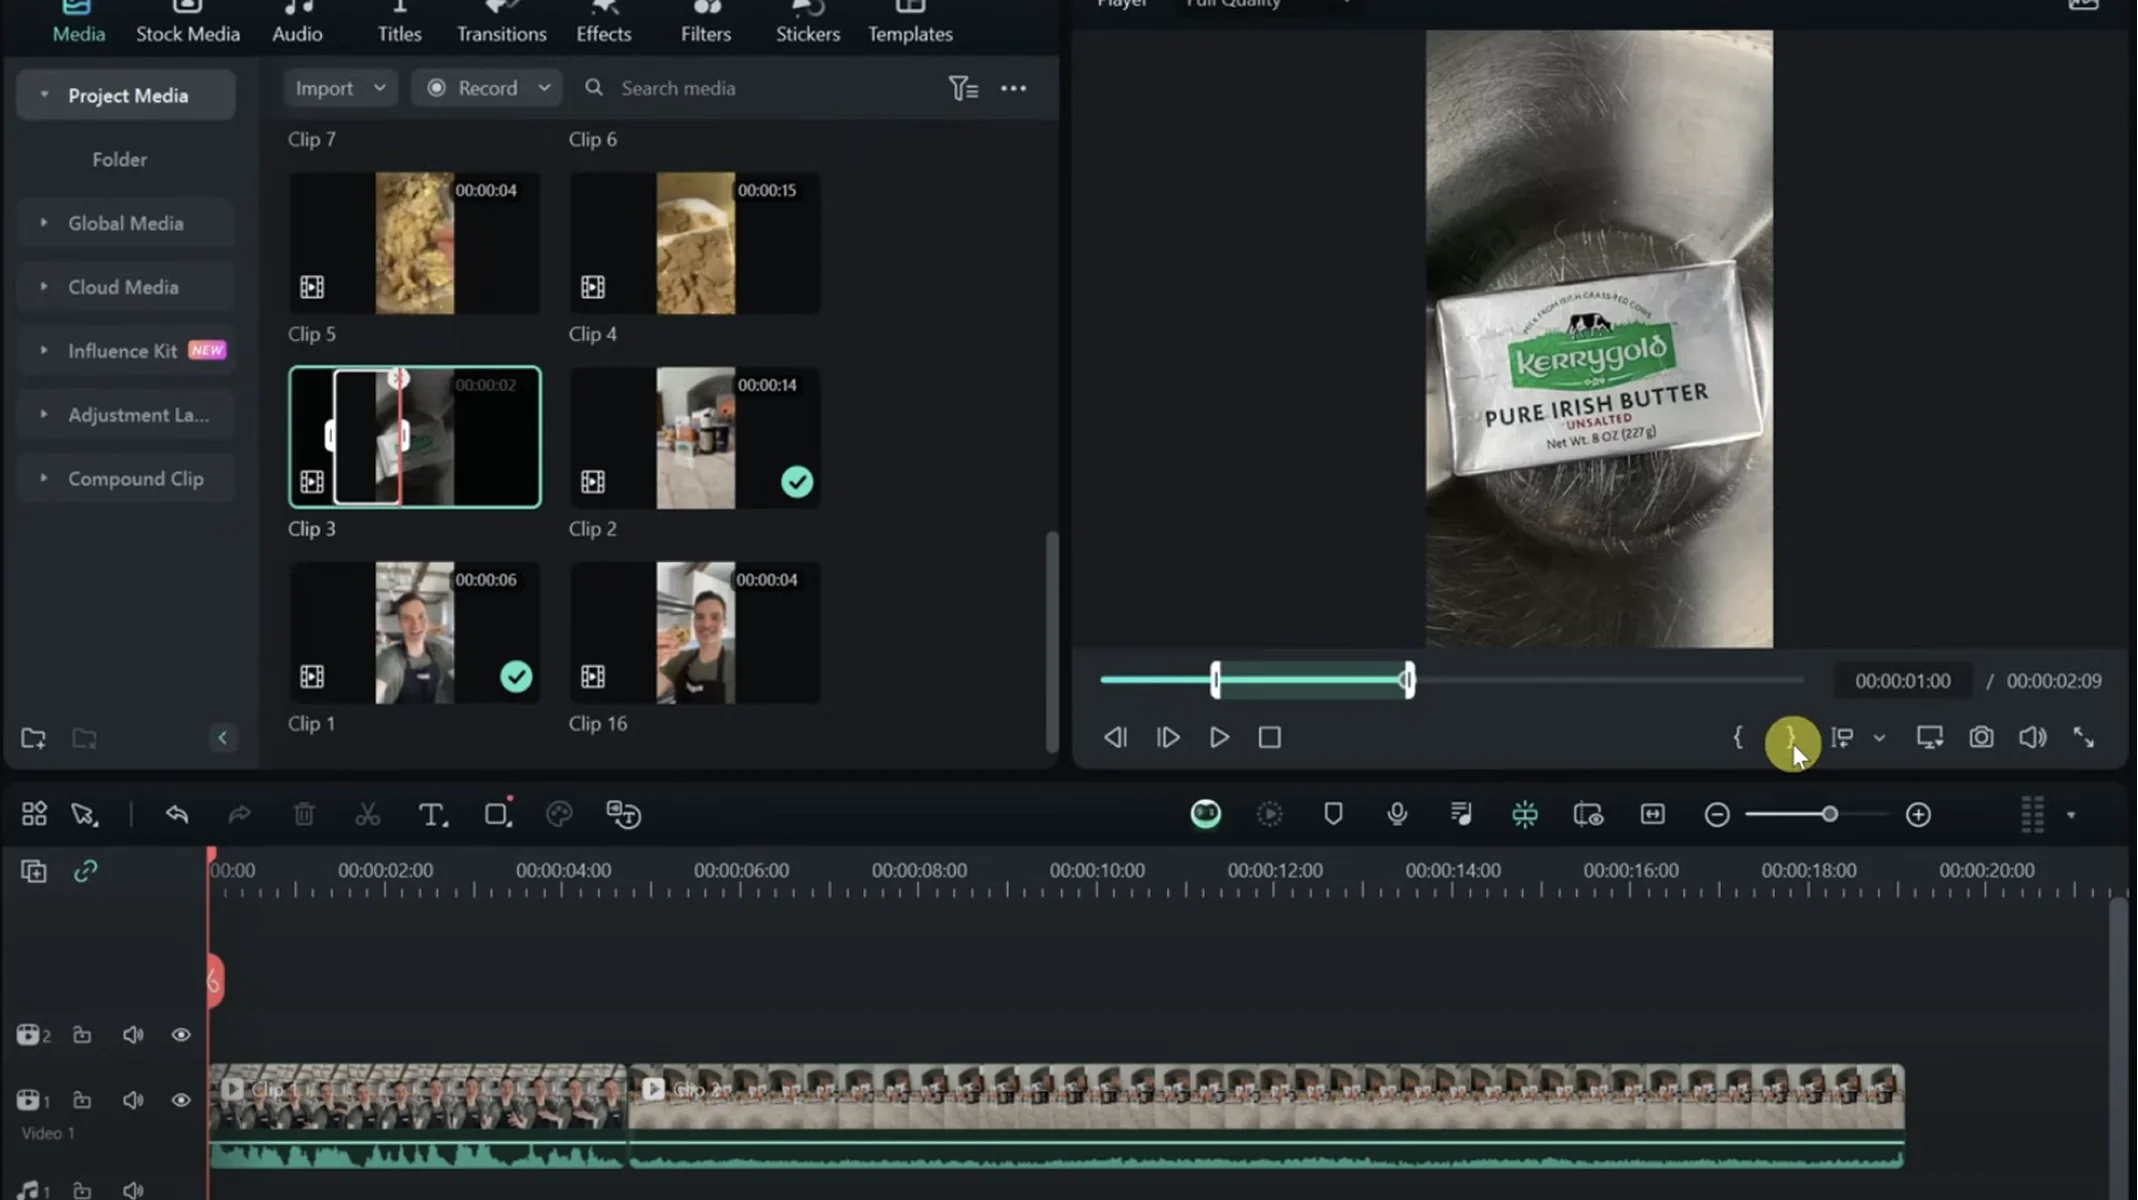Screen dimensions: 2138x1200
Task: Click the delete trash icon in timeline toolbar
Action: coord(304,814)
